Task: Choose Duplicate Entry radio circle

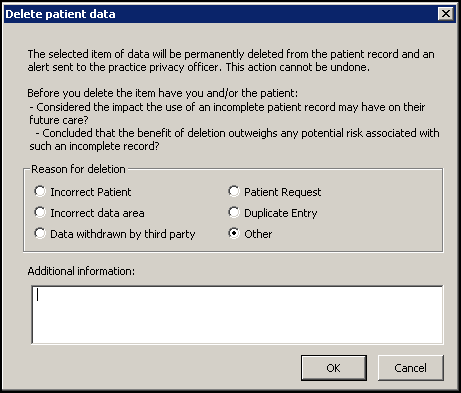Action: point(234,212)
